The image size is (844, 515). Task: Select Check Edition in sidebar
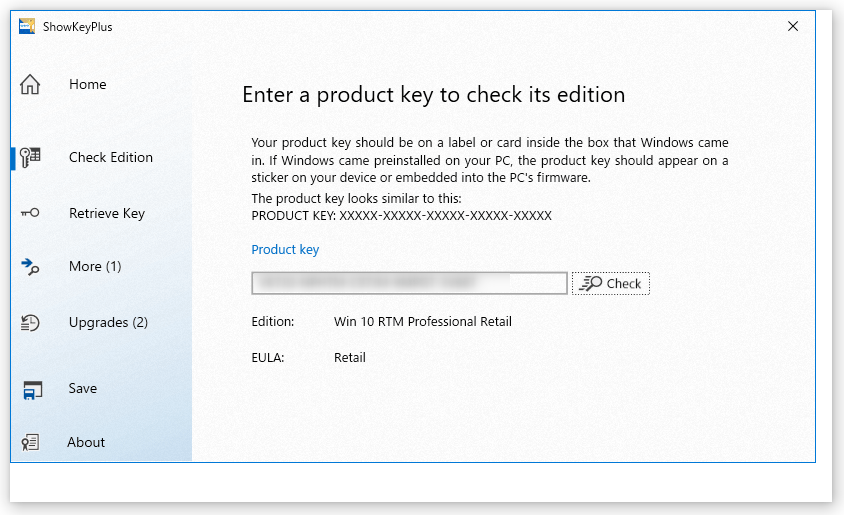click(x=111, y=158)
